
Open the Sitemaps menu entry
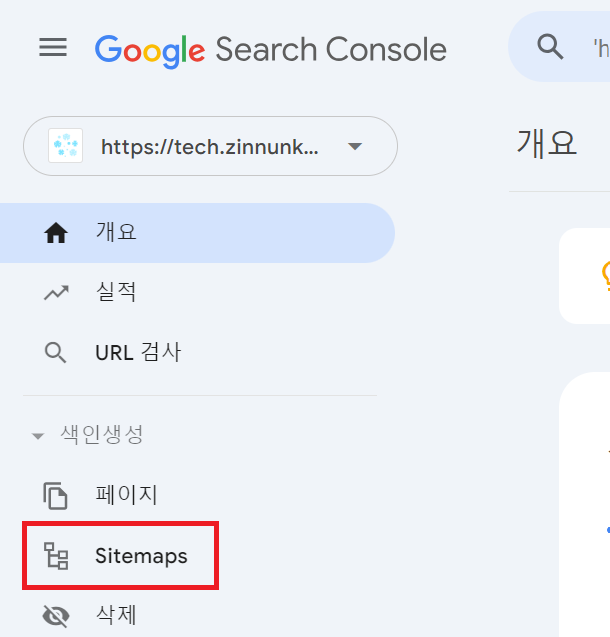(120, 556)
